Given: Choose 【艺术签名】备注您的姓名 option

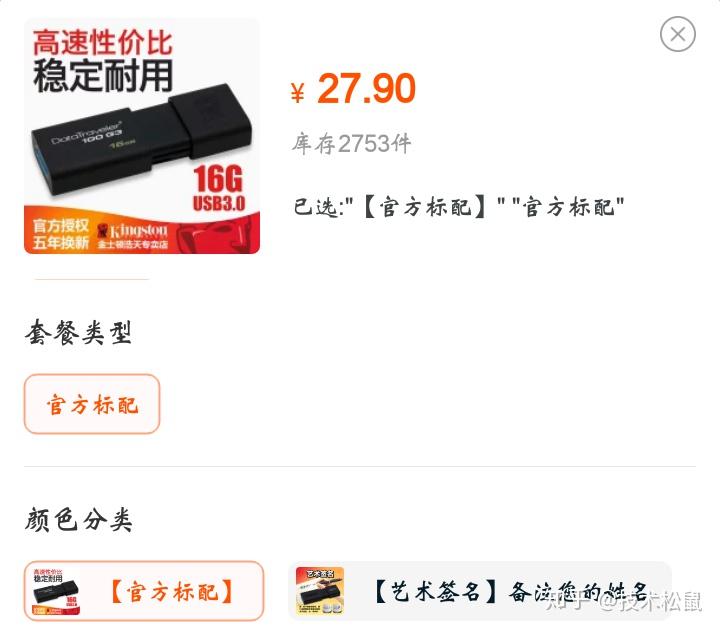Looking at the screenshot, I should tap(480, 591).
